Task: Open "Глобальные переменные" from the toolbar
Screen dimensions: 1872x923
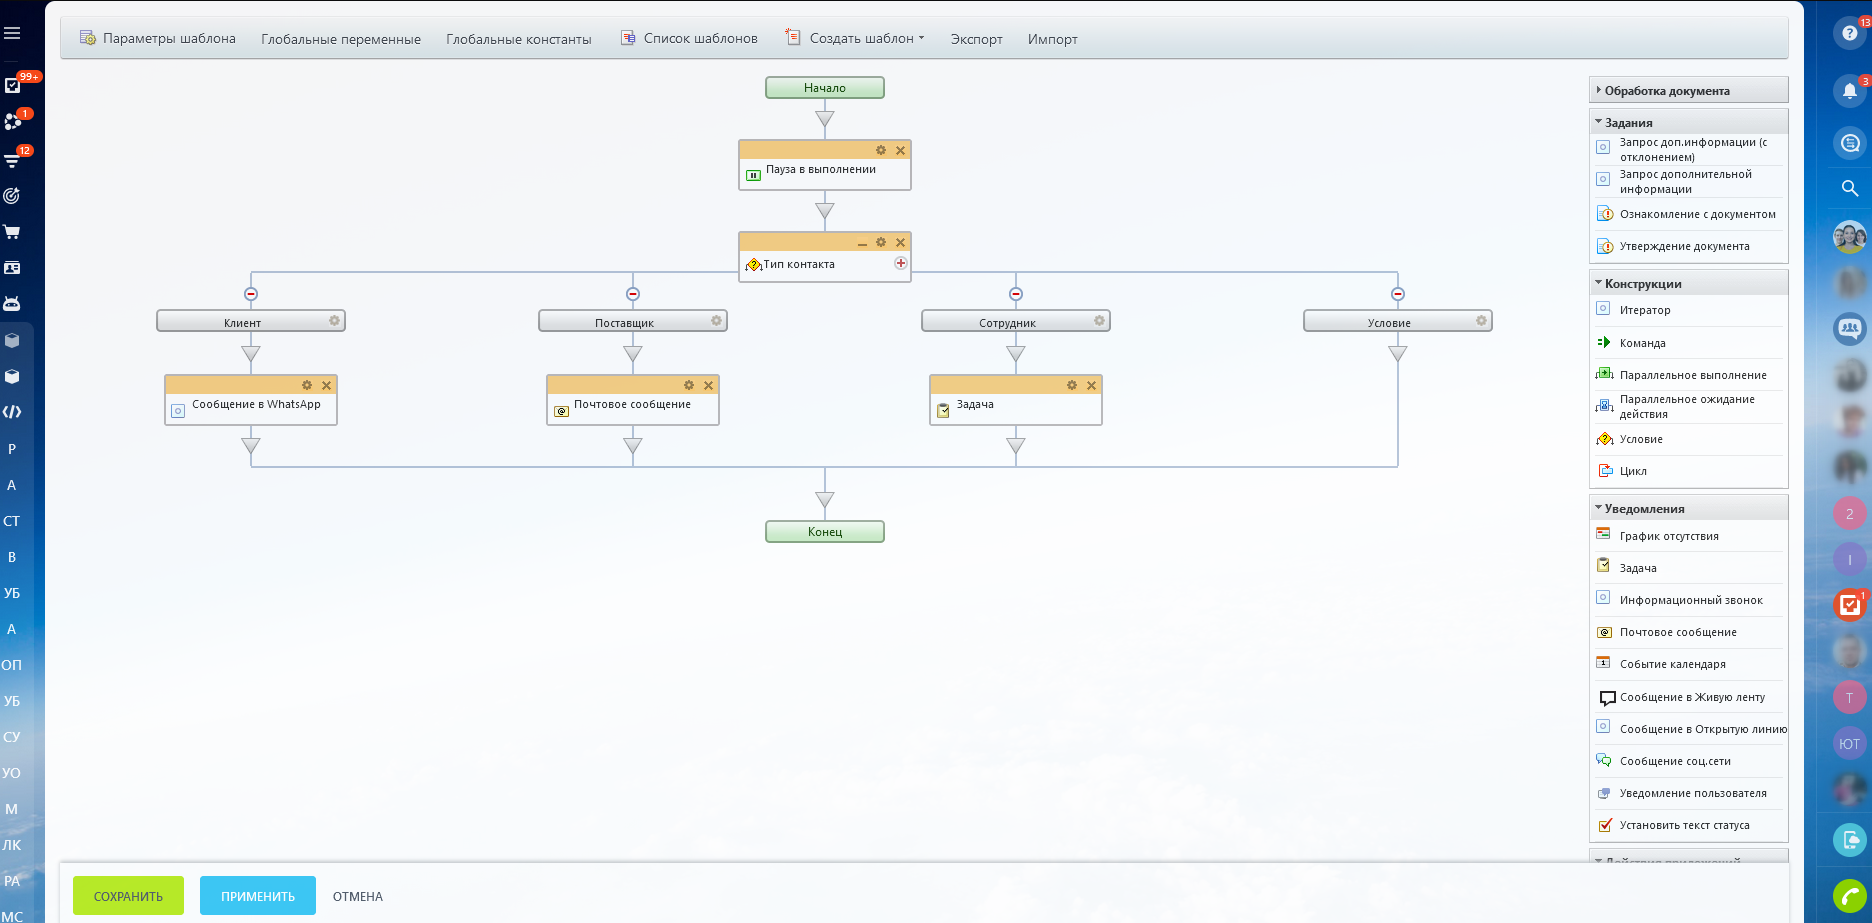Action: pos(341,39)
